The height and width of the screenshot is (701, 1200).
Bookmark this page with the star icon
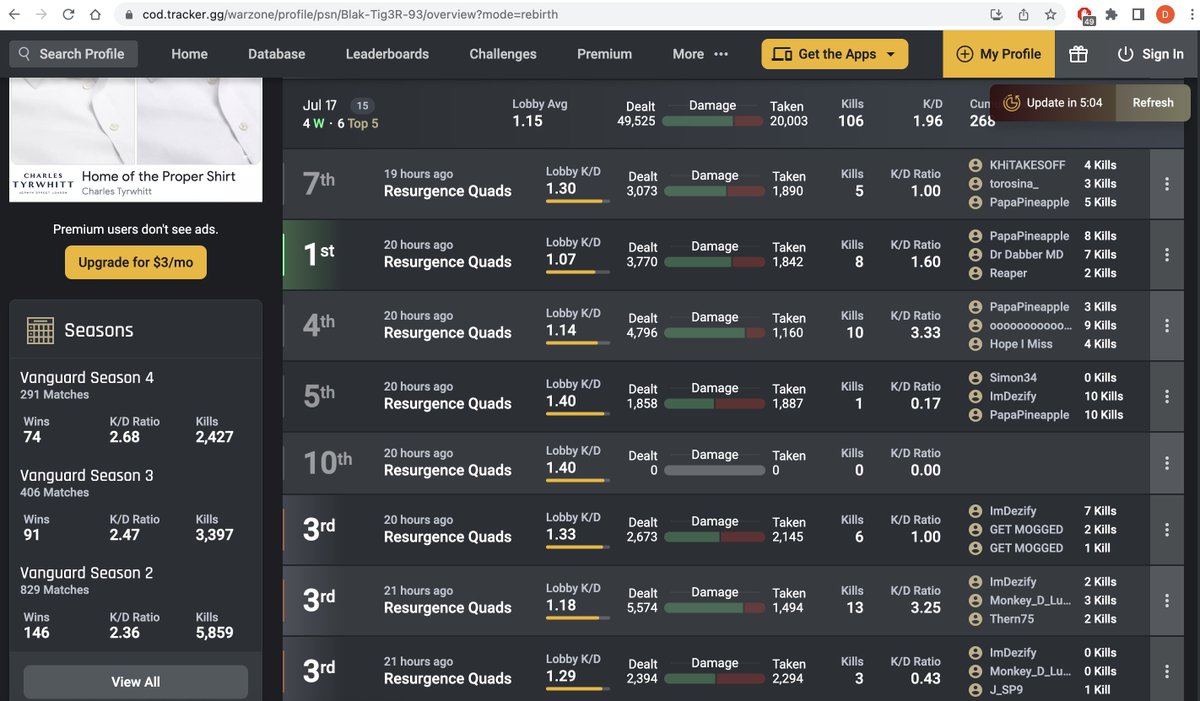pos(1050,15)
